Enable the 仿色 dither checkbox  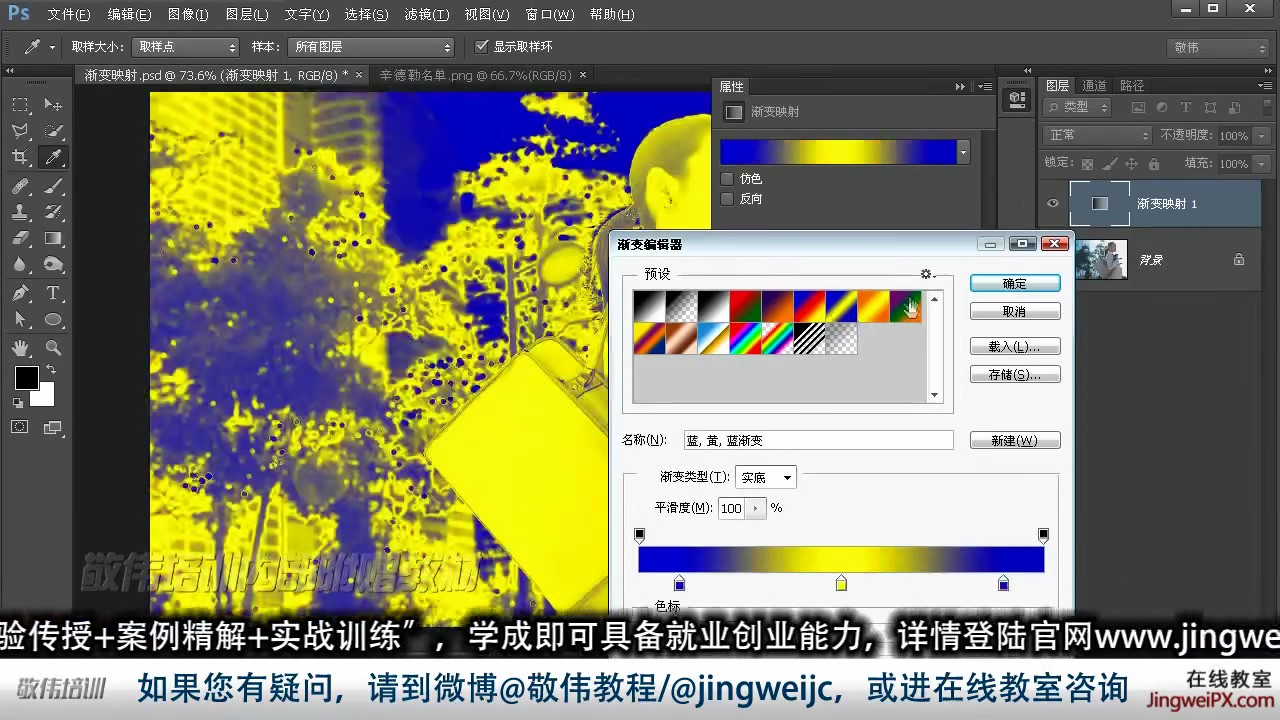coord(727,178)
